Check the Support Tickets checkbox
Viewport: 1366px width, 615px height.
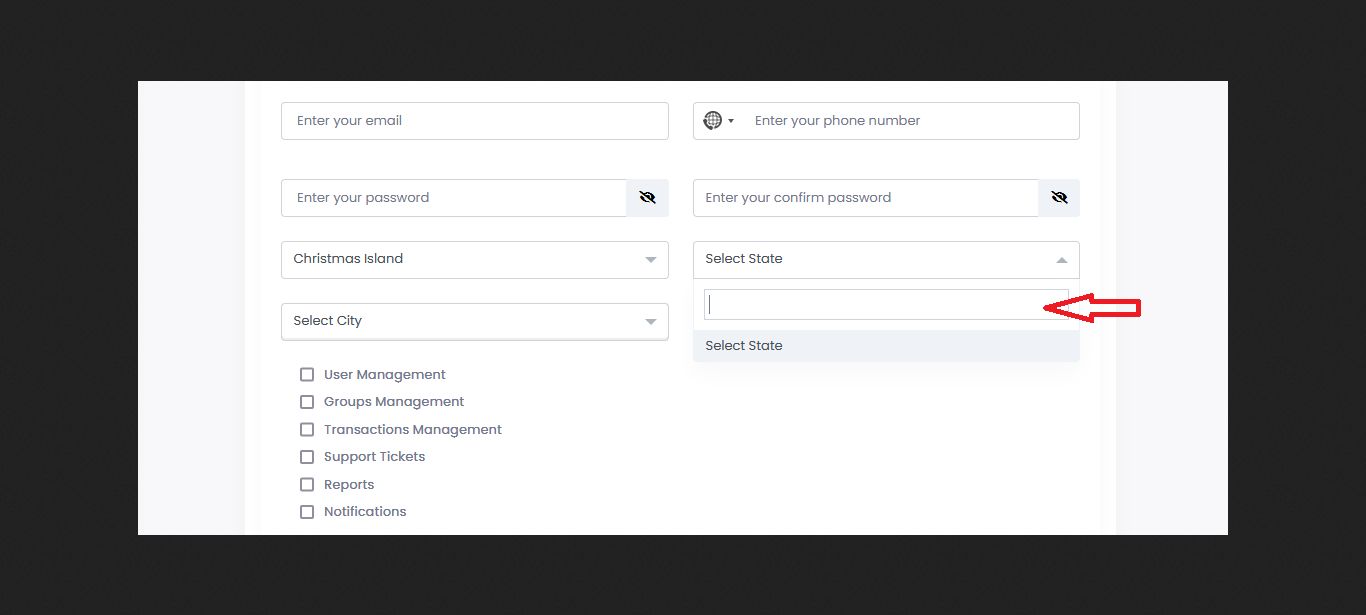pyautogui.click(x=307, y=457)
